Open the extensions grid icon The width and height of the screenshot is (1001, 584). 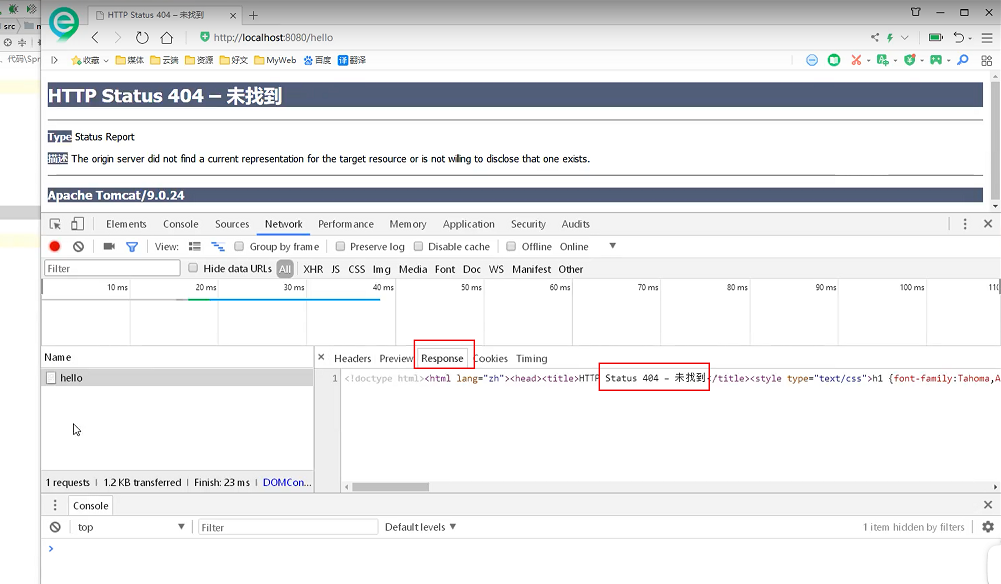pyautogui.click(x=986, y=61)
